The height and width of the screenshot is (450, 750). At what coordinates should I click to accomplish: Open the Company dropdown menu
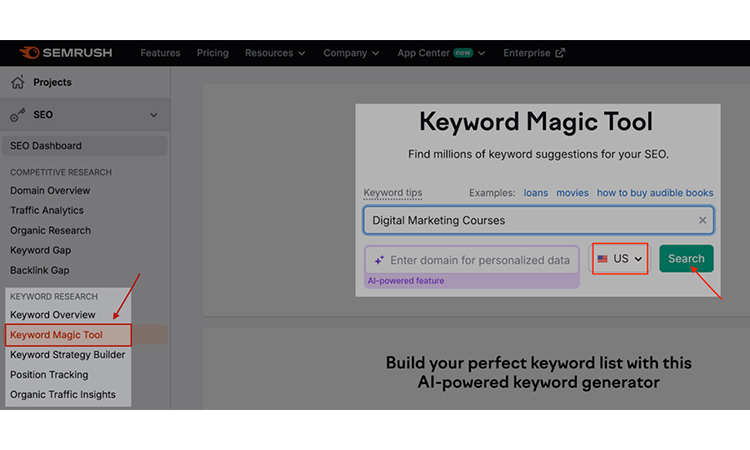pos(351,53)
